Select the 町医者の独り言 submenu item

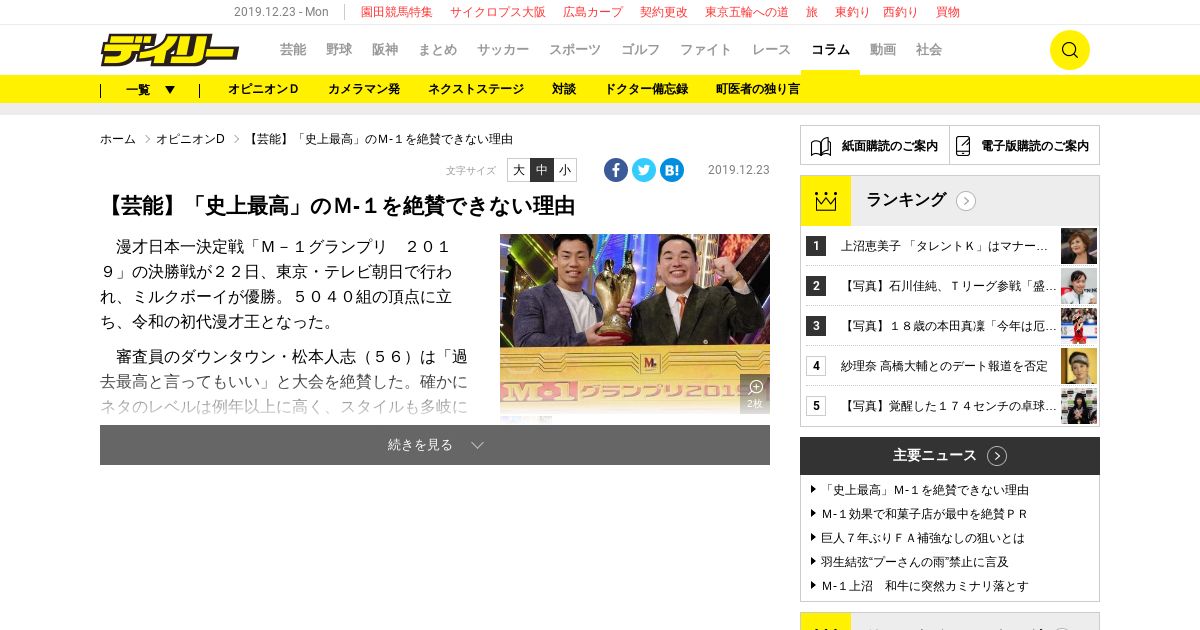758,89
